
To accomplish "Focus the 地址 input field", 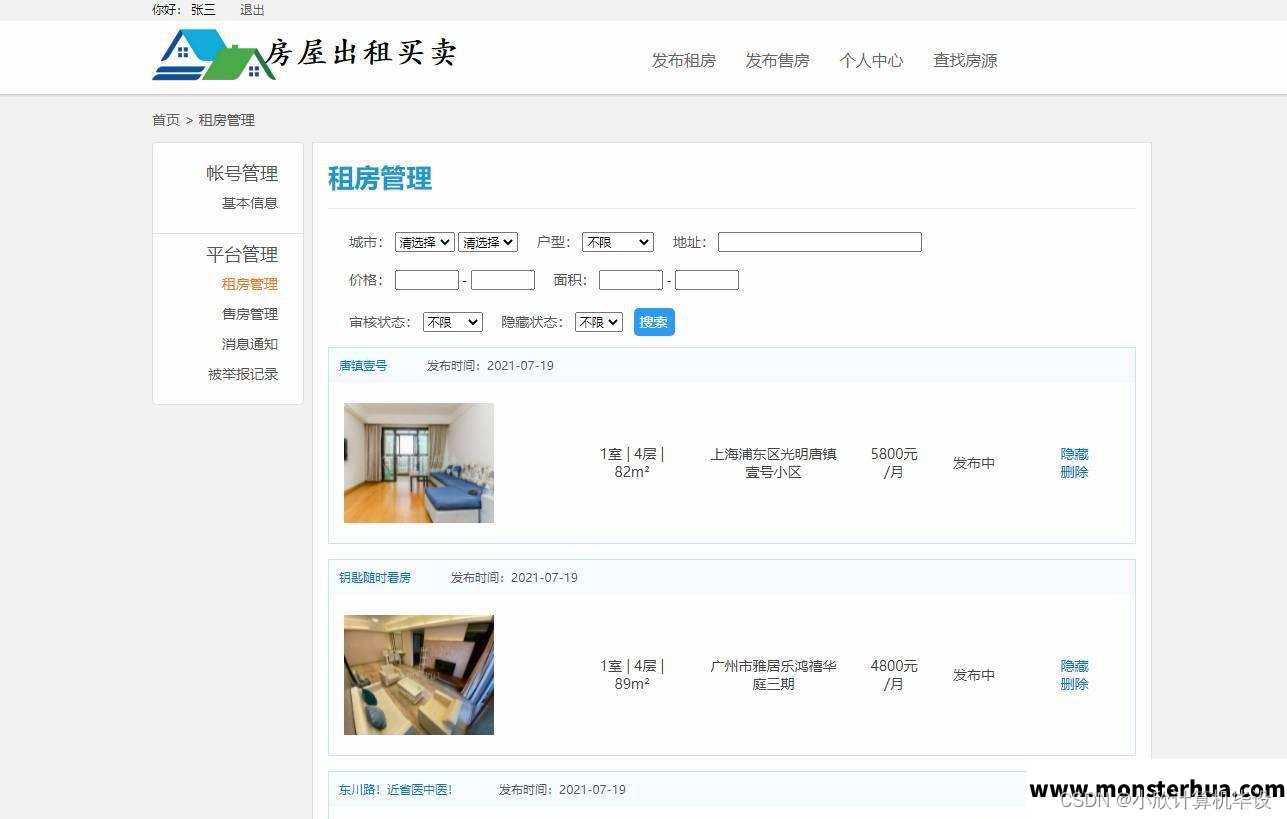I will [819, 242].
